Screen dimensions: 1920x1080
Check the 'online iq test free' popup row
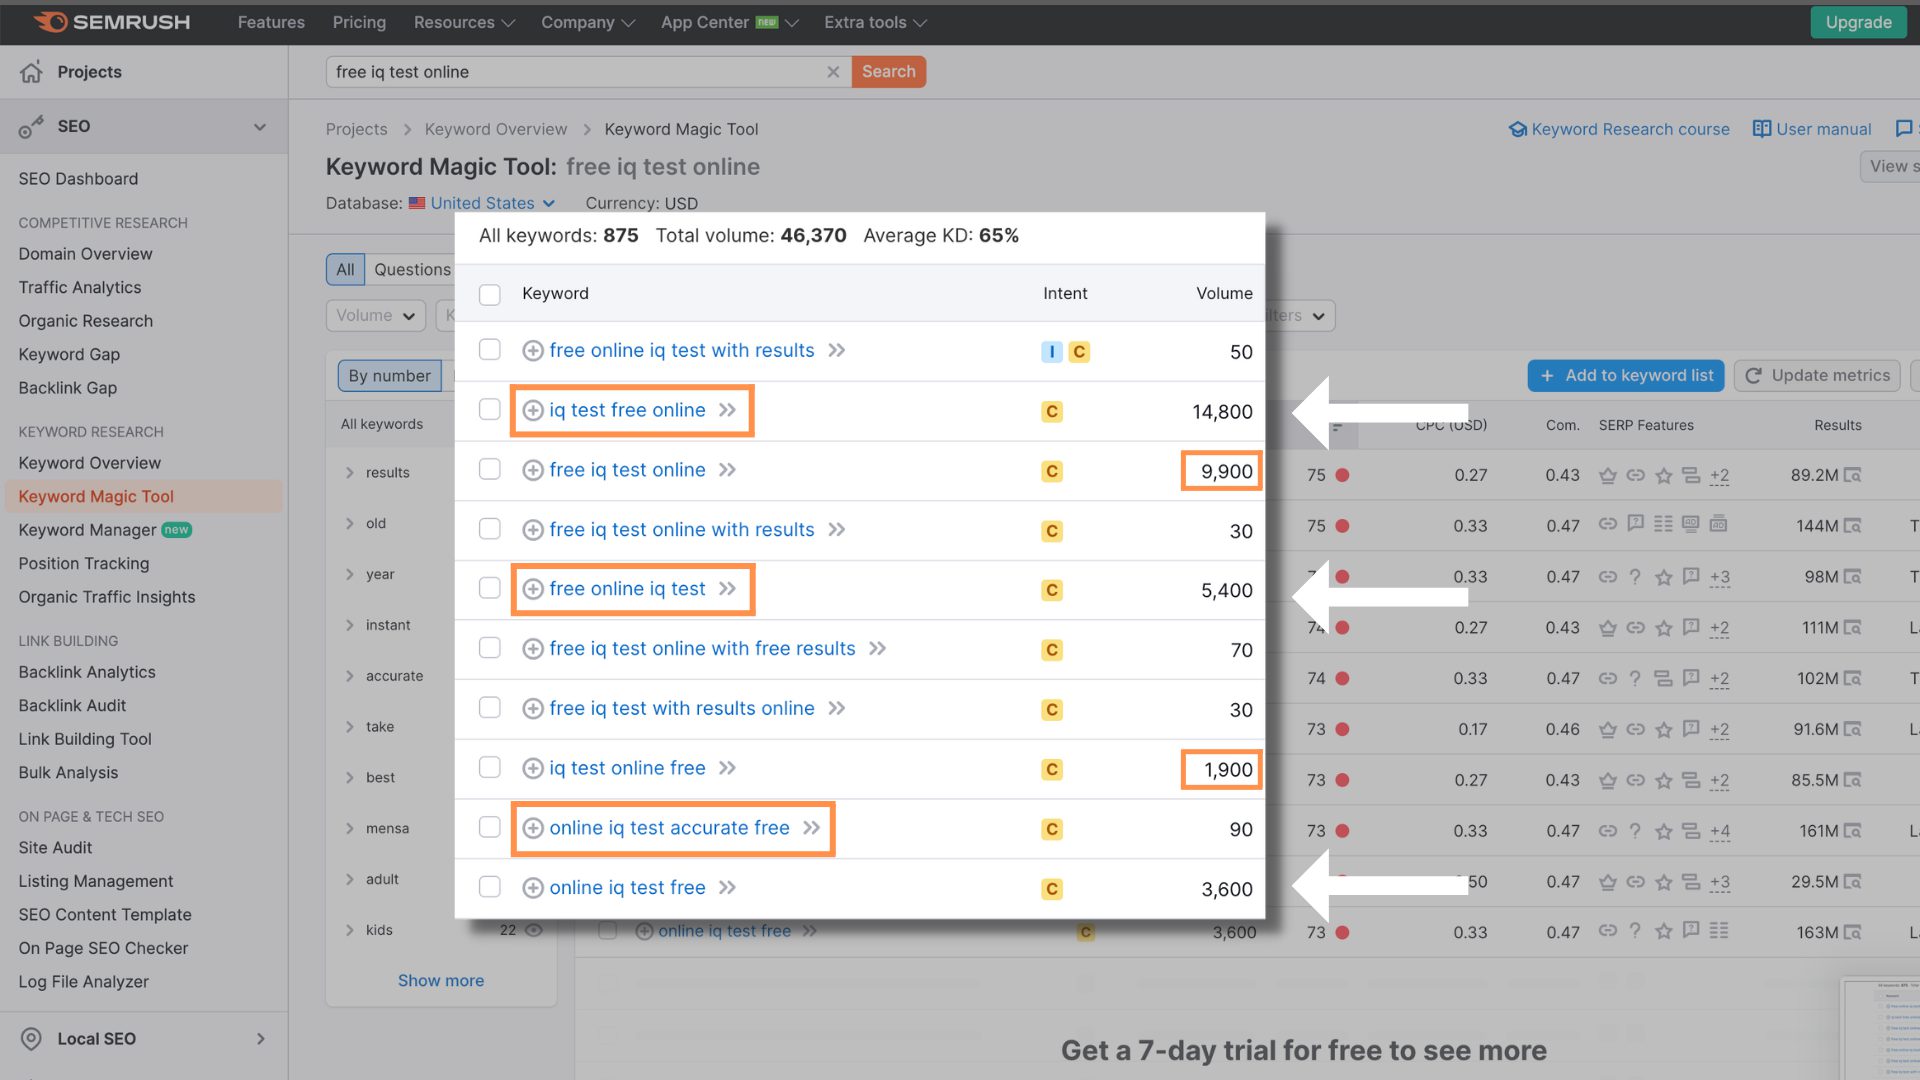click(489, 887)
